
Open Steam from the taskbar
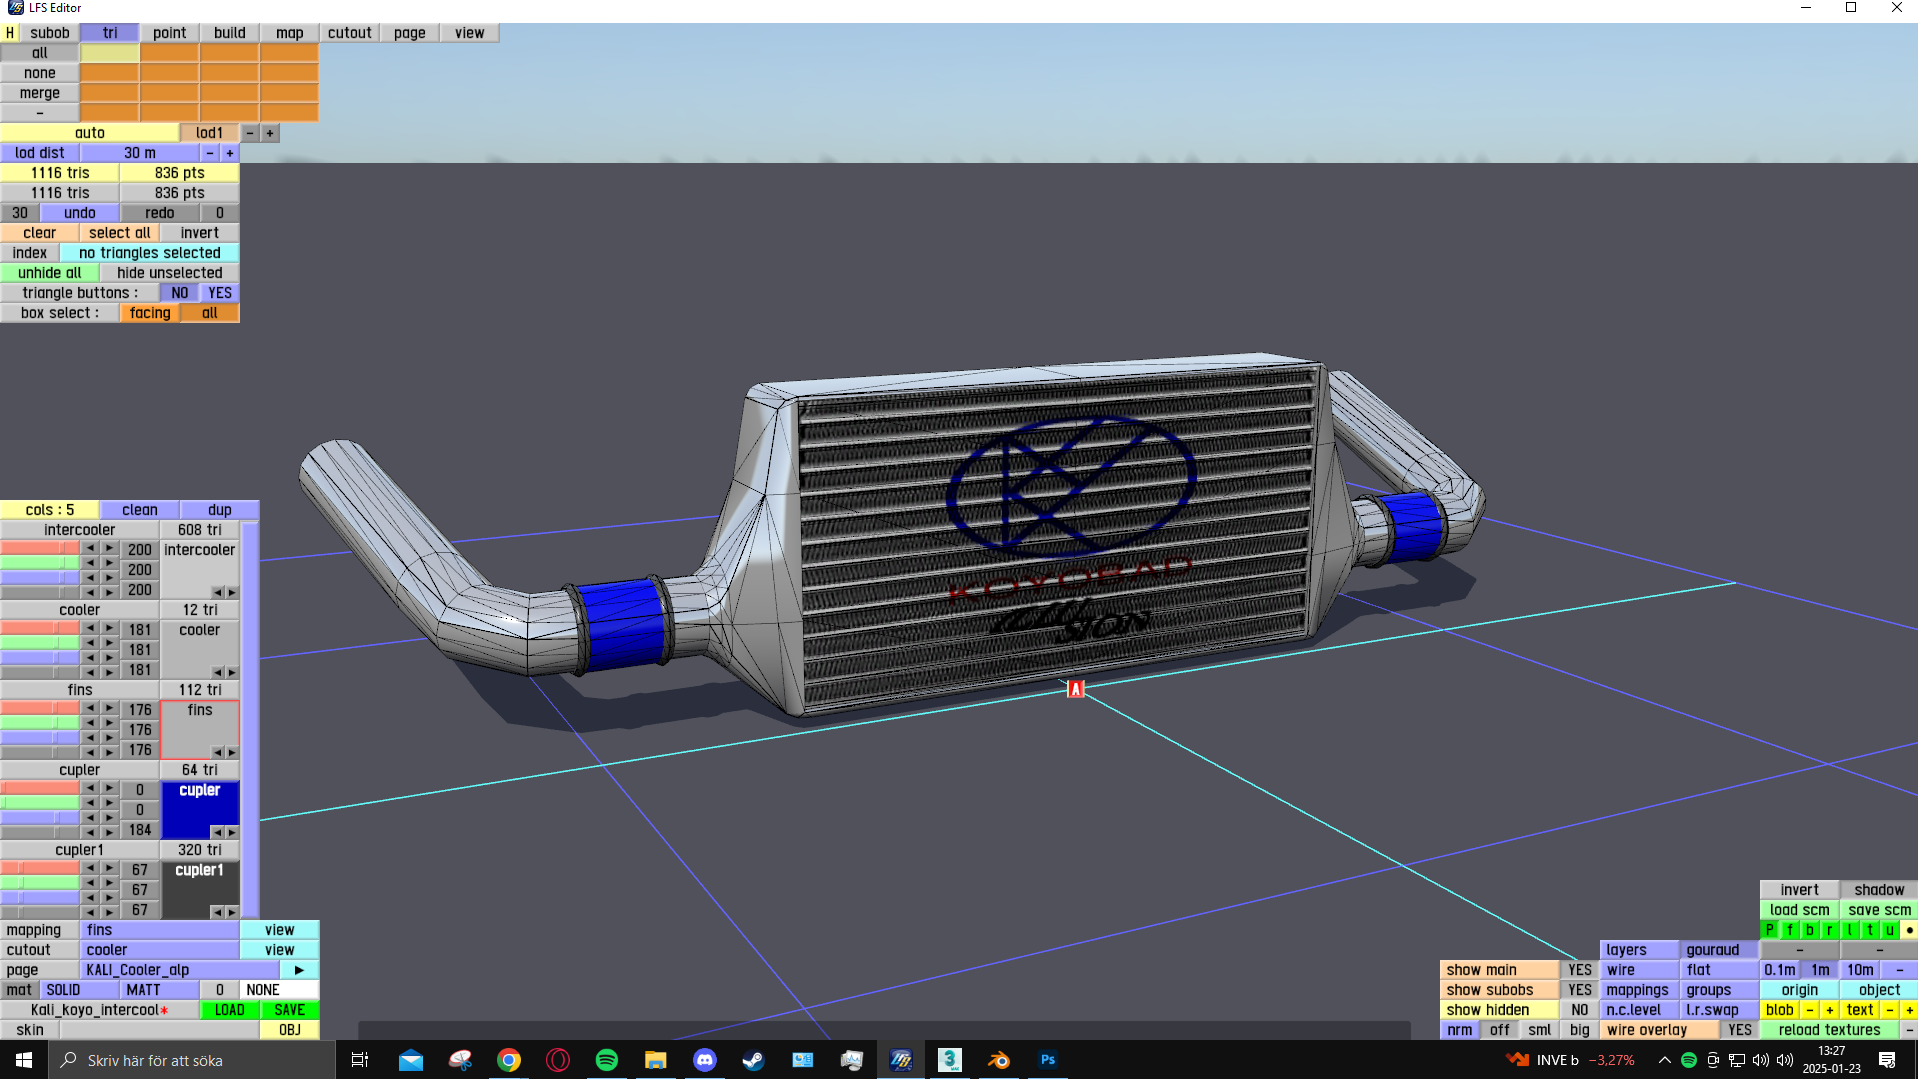click(754, 1060)
